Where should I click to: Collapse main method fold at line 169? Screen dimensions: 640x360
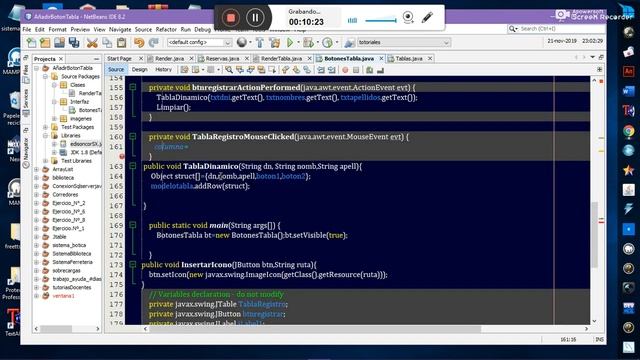click(133, 225)
